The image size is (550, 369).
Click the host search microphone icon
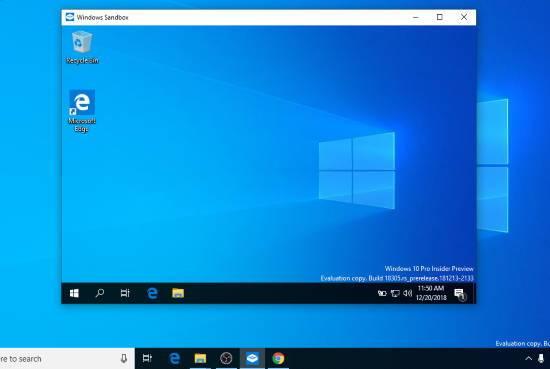[x=123, y=358]
